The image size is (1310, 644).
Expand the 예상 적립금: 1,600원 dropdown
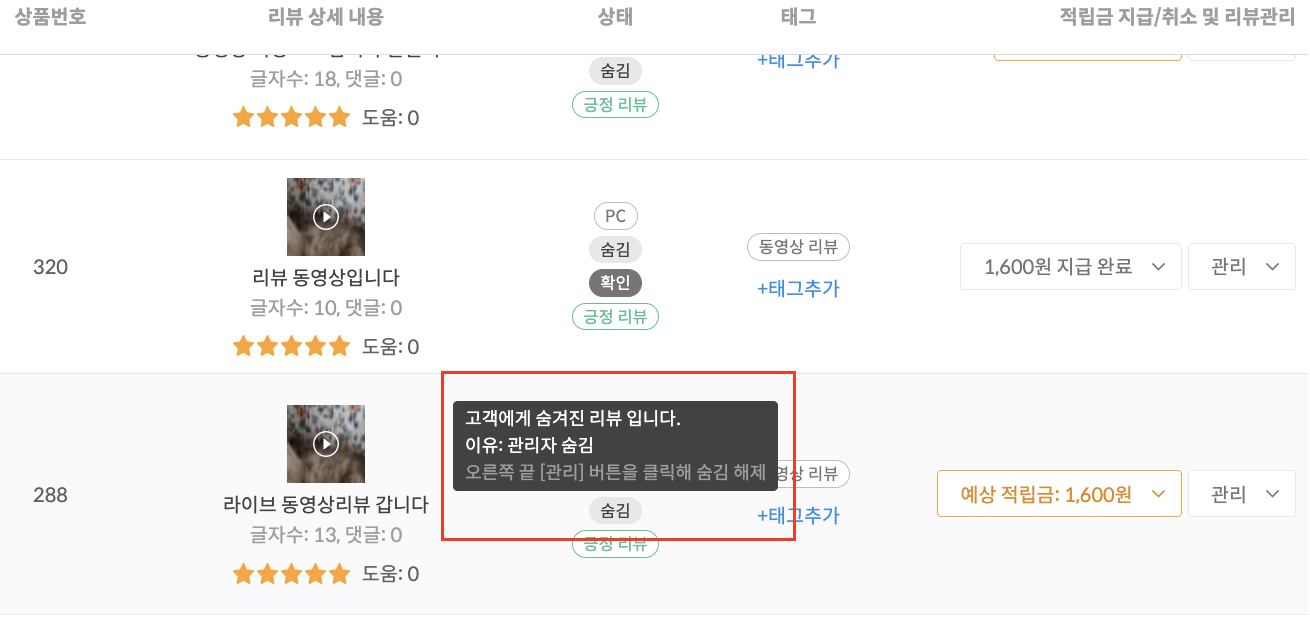(x=1059, y=493)
